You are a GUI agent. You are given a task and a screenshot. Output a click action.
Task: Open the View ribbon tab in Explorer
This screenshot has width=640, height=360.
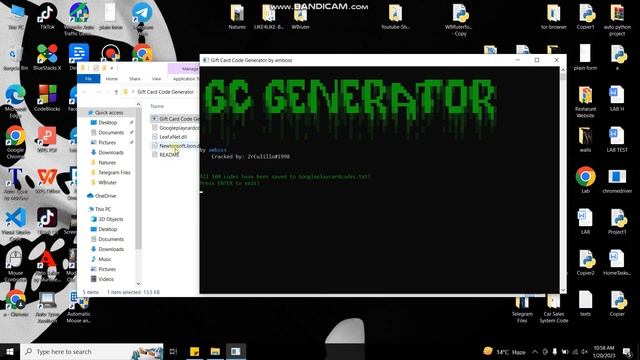coord(156,78)
